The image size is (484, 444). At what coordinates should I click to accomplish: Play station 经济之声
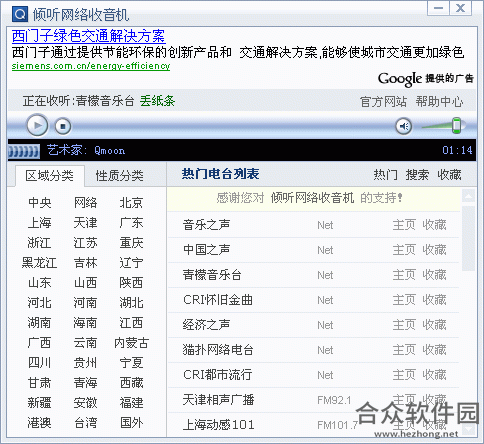[206, 325]
